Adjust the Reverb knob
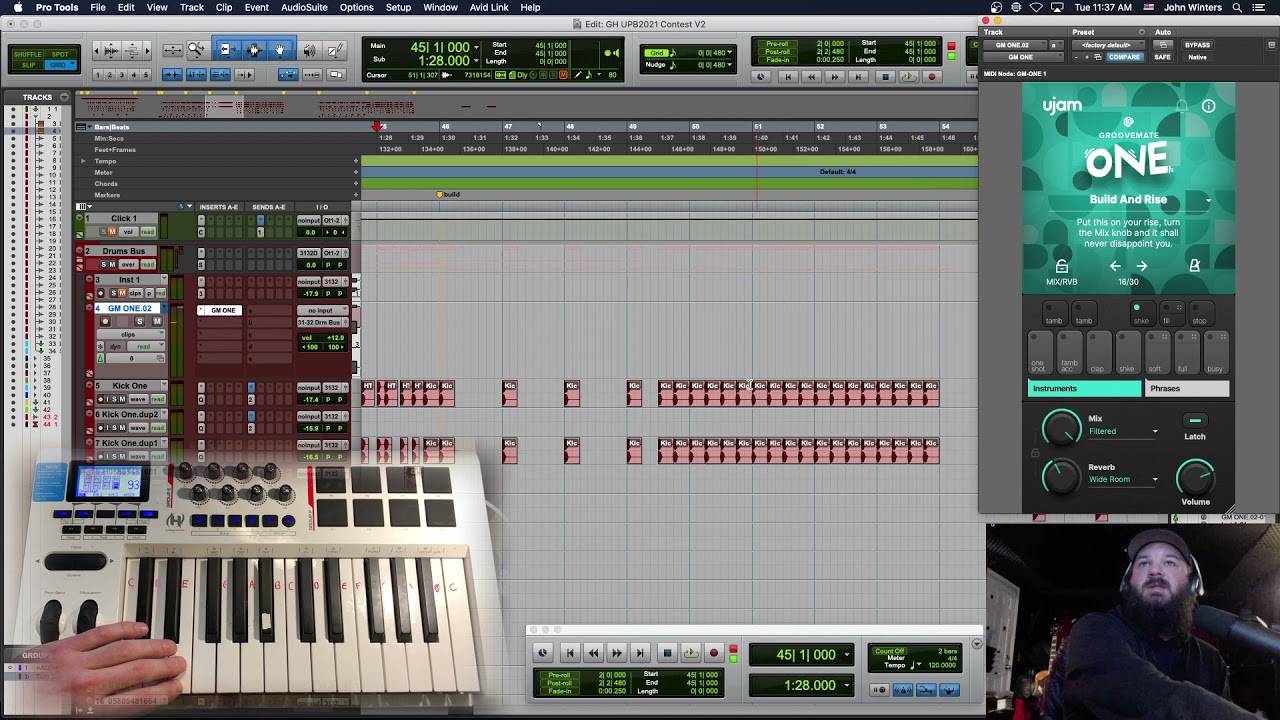The image size is (1280, 720). [1061, 476]
